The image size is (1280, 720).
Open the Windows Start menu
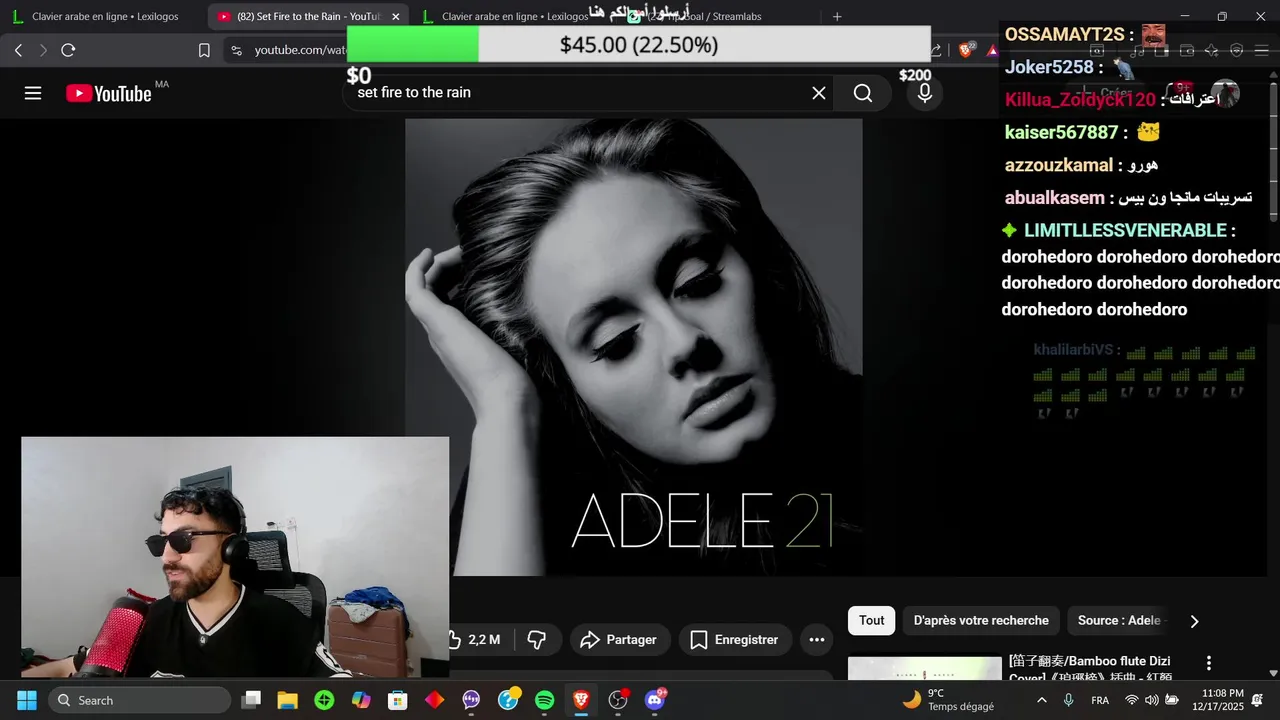tap(27, 700)
